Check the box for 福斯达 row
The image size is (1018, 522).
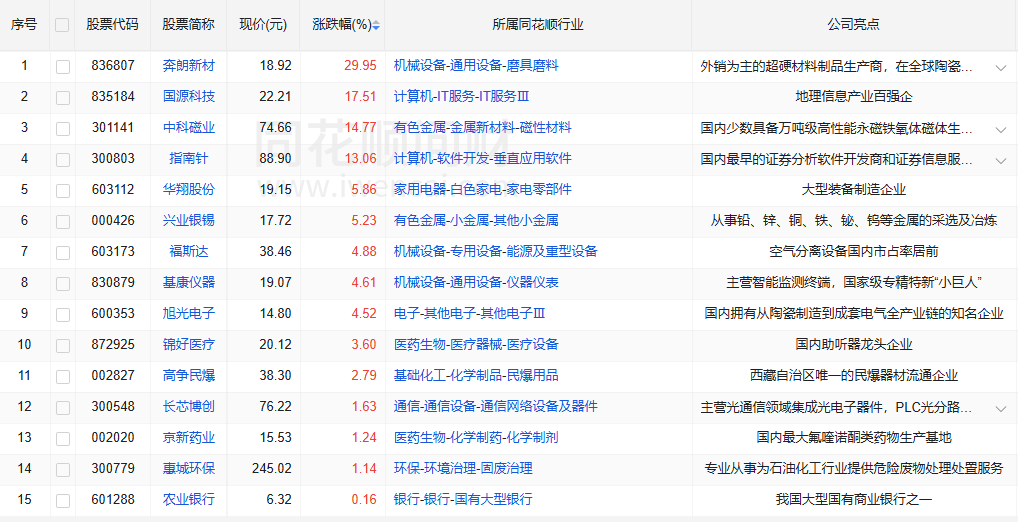(63, 253)
